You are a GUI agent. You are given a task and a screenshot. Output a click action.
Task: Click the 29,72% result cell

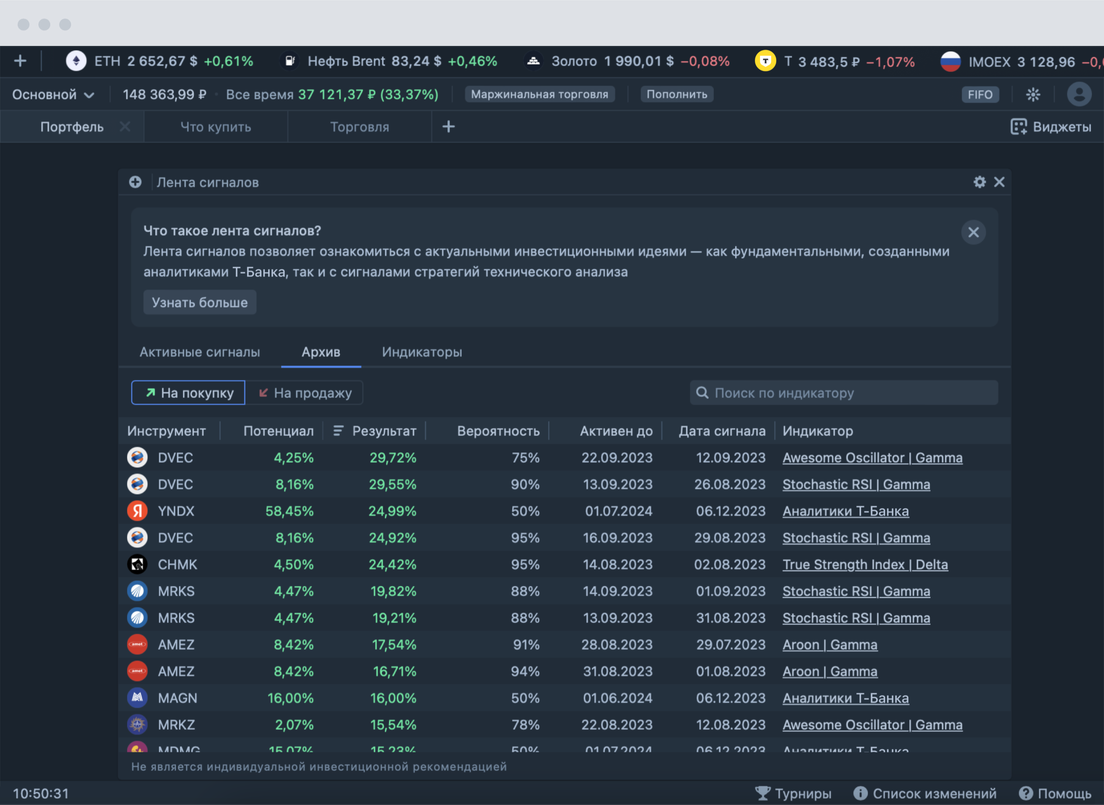(x=393, y=458)
